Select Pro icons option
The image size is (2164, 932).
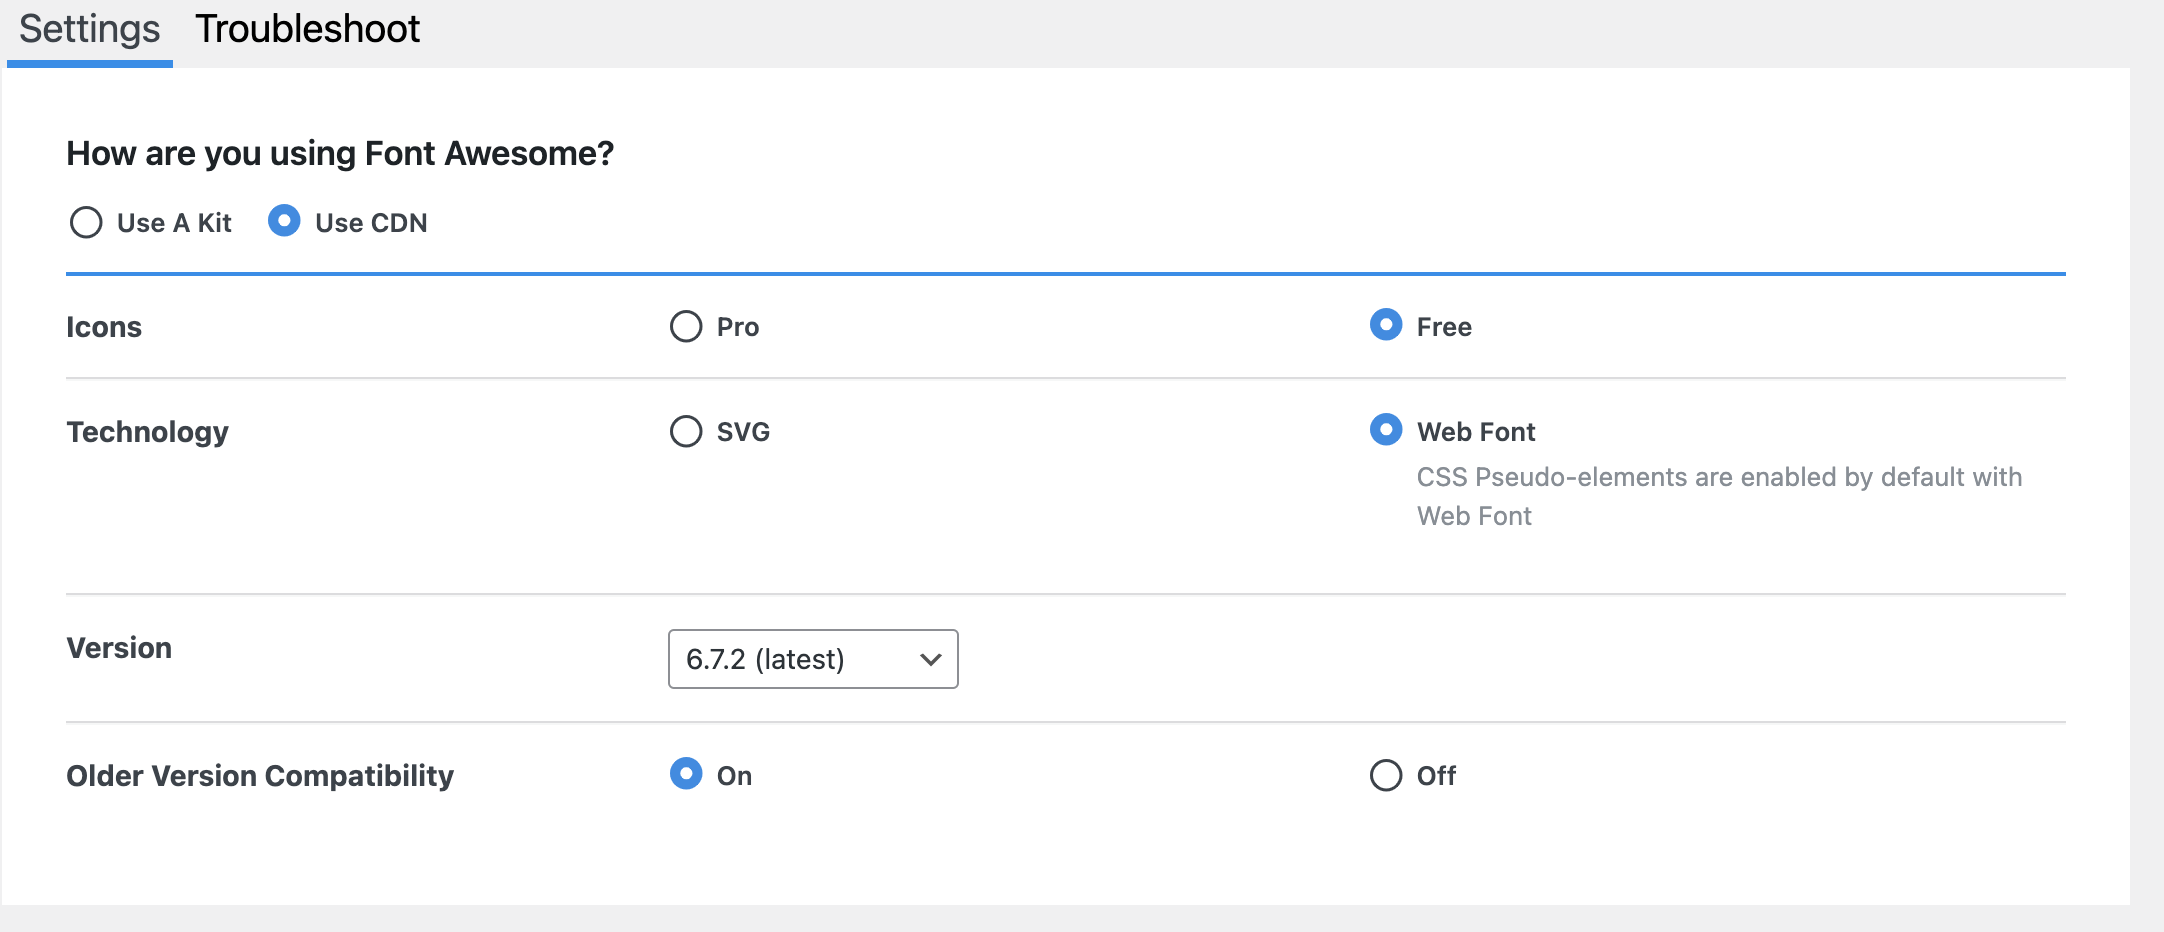point(686,326)
